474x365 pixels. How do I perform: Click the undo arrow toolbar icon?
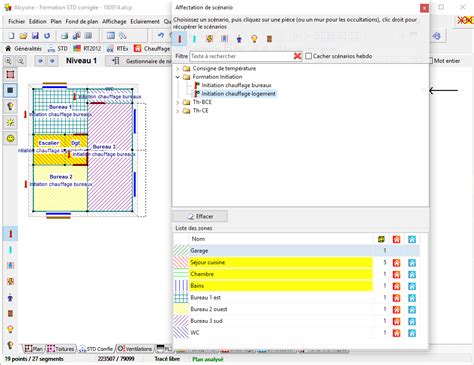(x=161, y=36)
